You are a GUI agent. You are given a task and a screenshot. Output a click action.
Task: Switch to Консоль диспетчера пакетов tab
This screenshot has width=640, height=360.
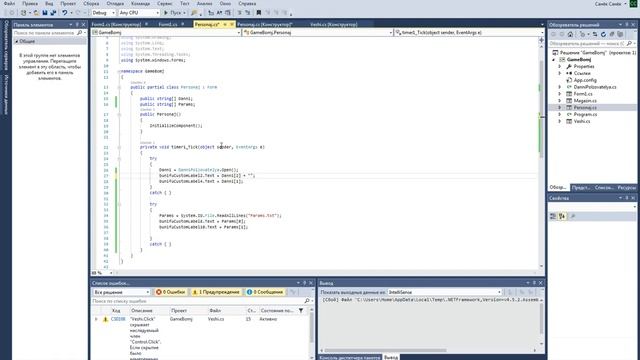click(x=350, y=357)
